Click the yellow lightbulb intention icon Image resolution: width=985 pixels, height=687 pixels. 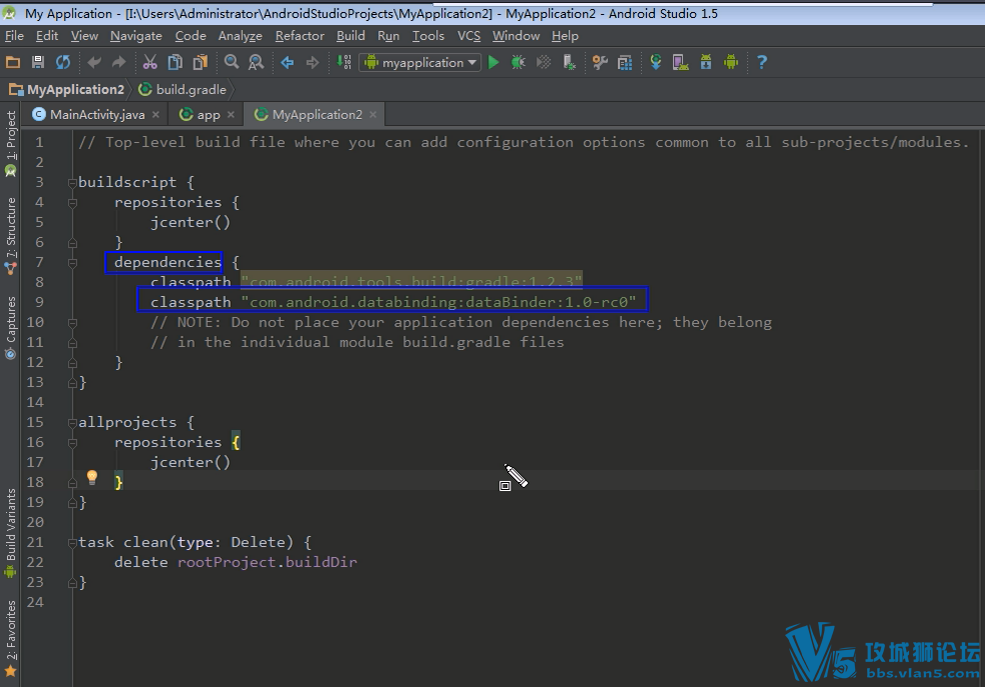click(x=92, y=478)
